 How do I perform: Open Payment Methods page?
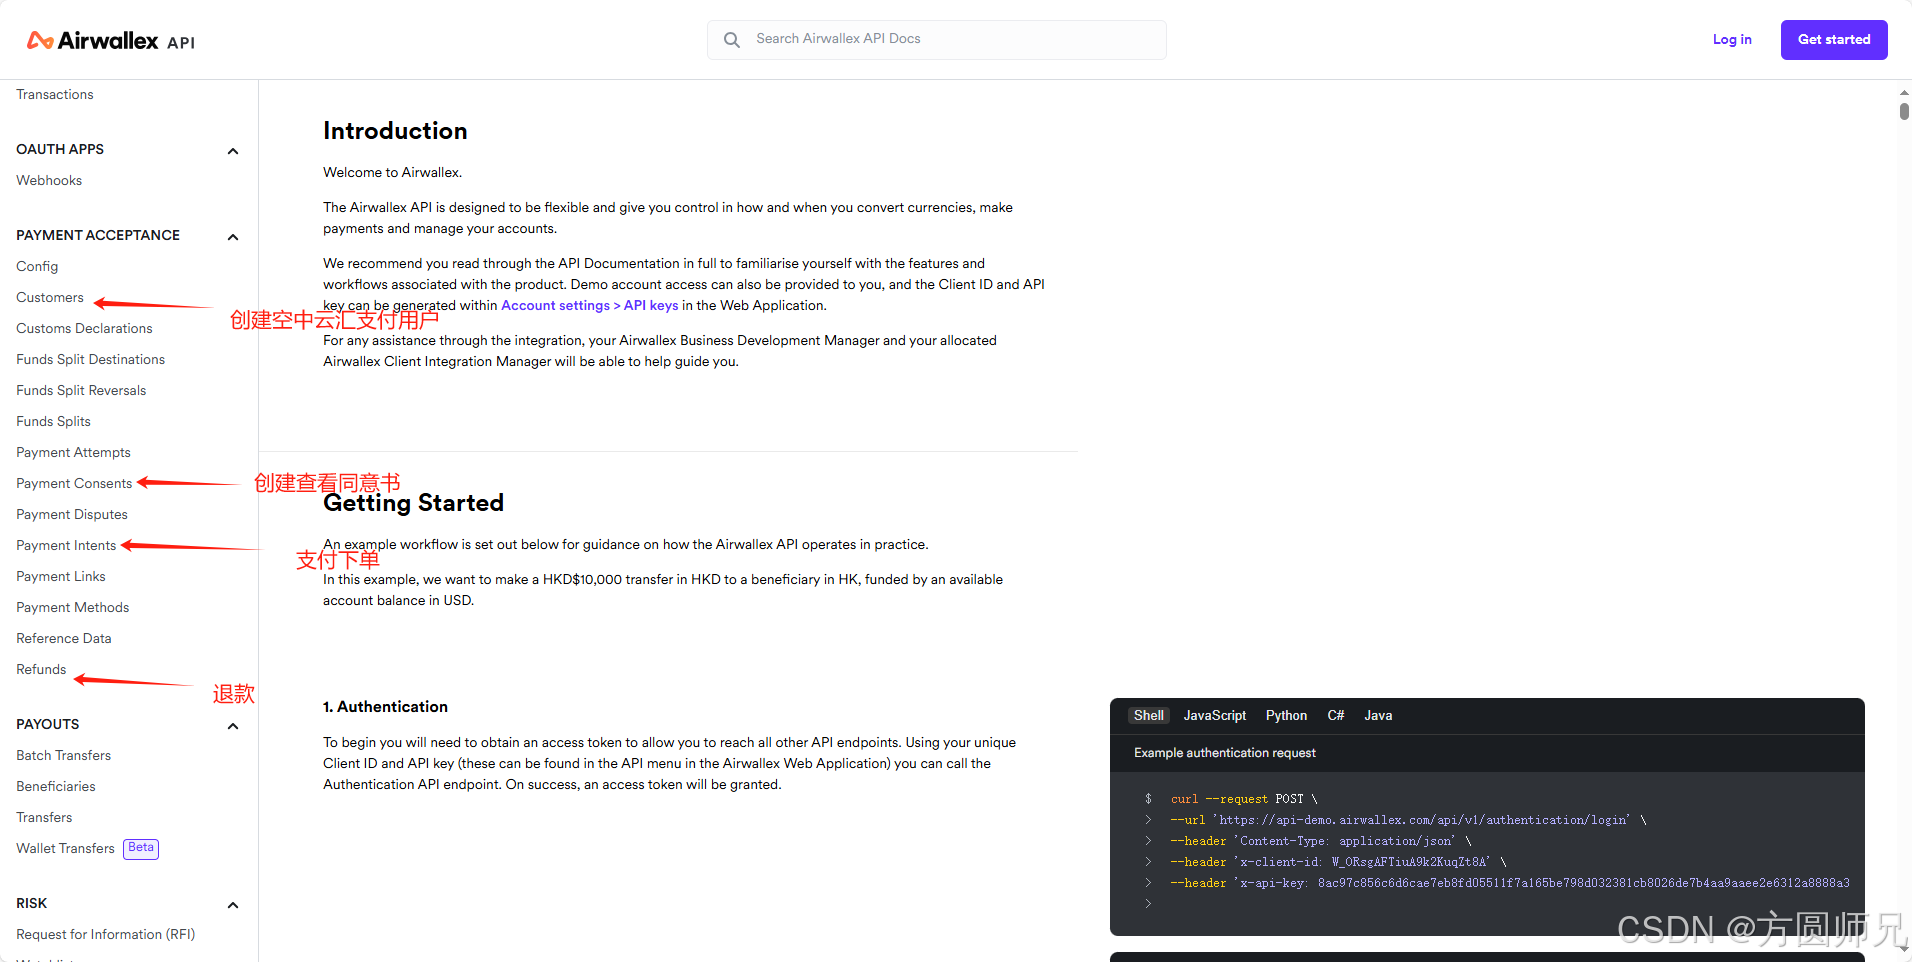point(72,607)
